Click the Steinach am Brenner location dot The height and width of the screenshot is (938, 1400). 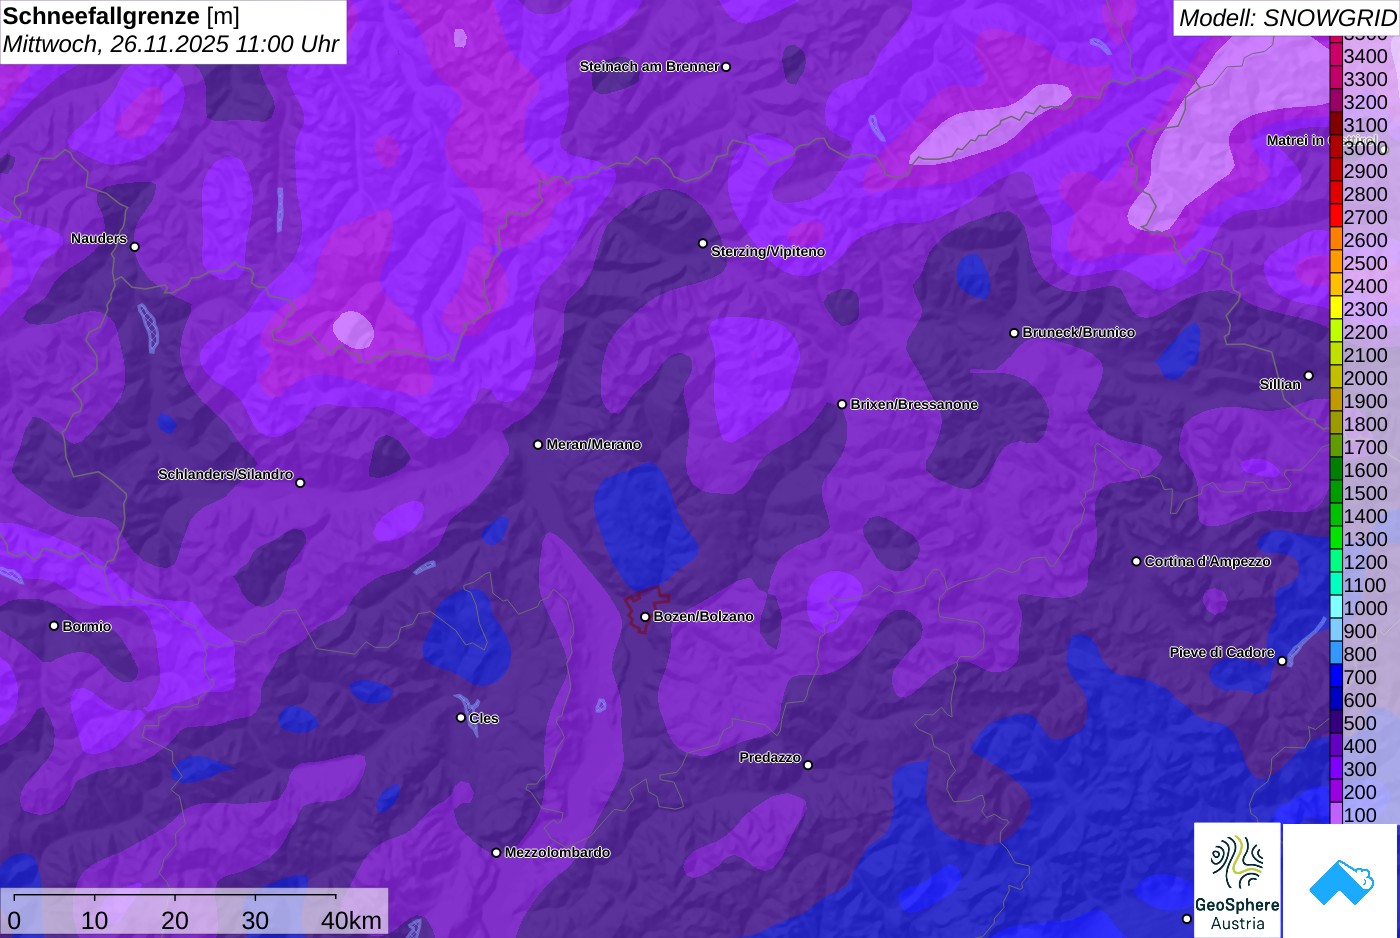(726, 67)
